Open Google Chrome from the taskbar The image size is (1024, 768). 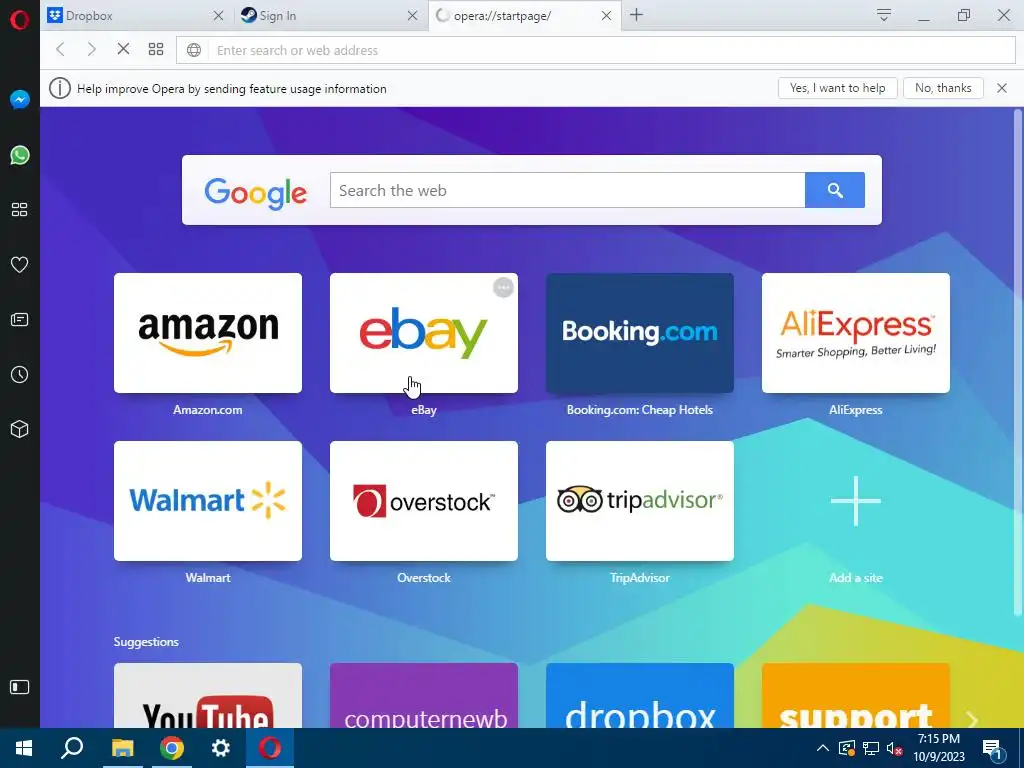pos(172,748)
